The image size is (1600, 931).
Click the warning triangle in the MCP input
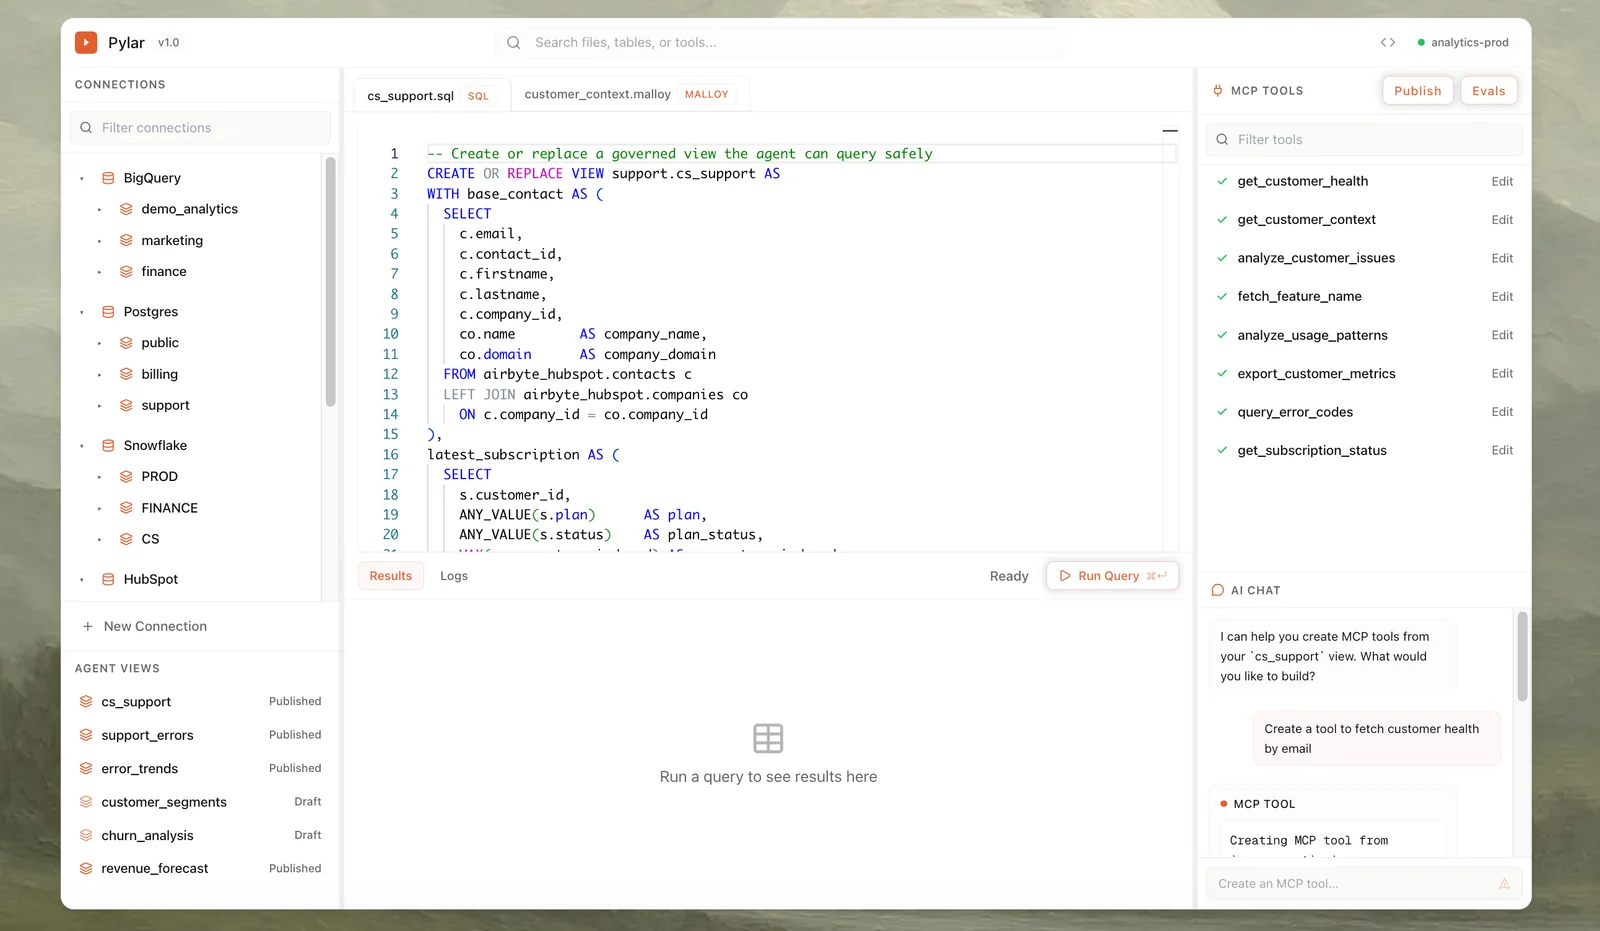(1504, 883)
